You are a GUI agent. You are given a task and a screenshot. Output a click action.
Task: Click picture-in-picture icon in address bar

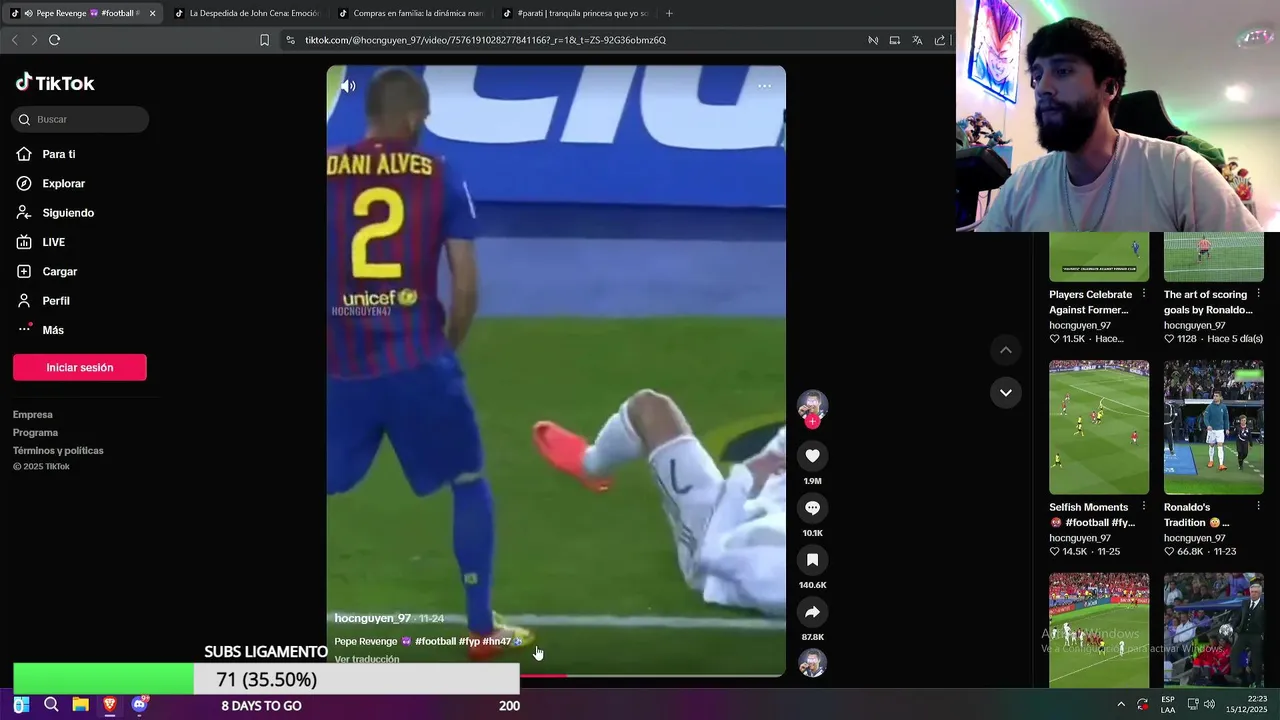tap(895, 40)
